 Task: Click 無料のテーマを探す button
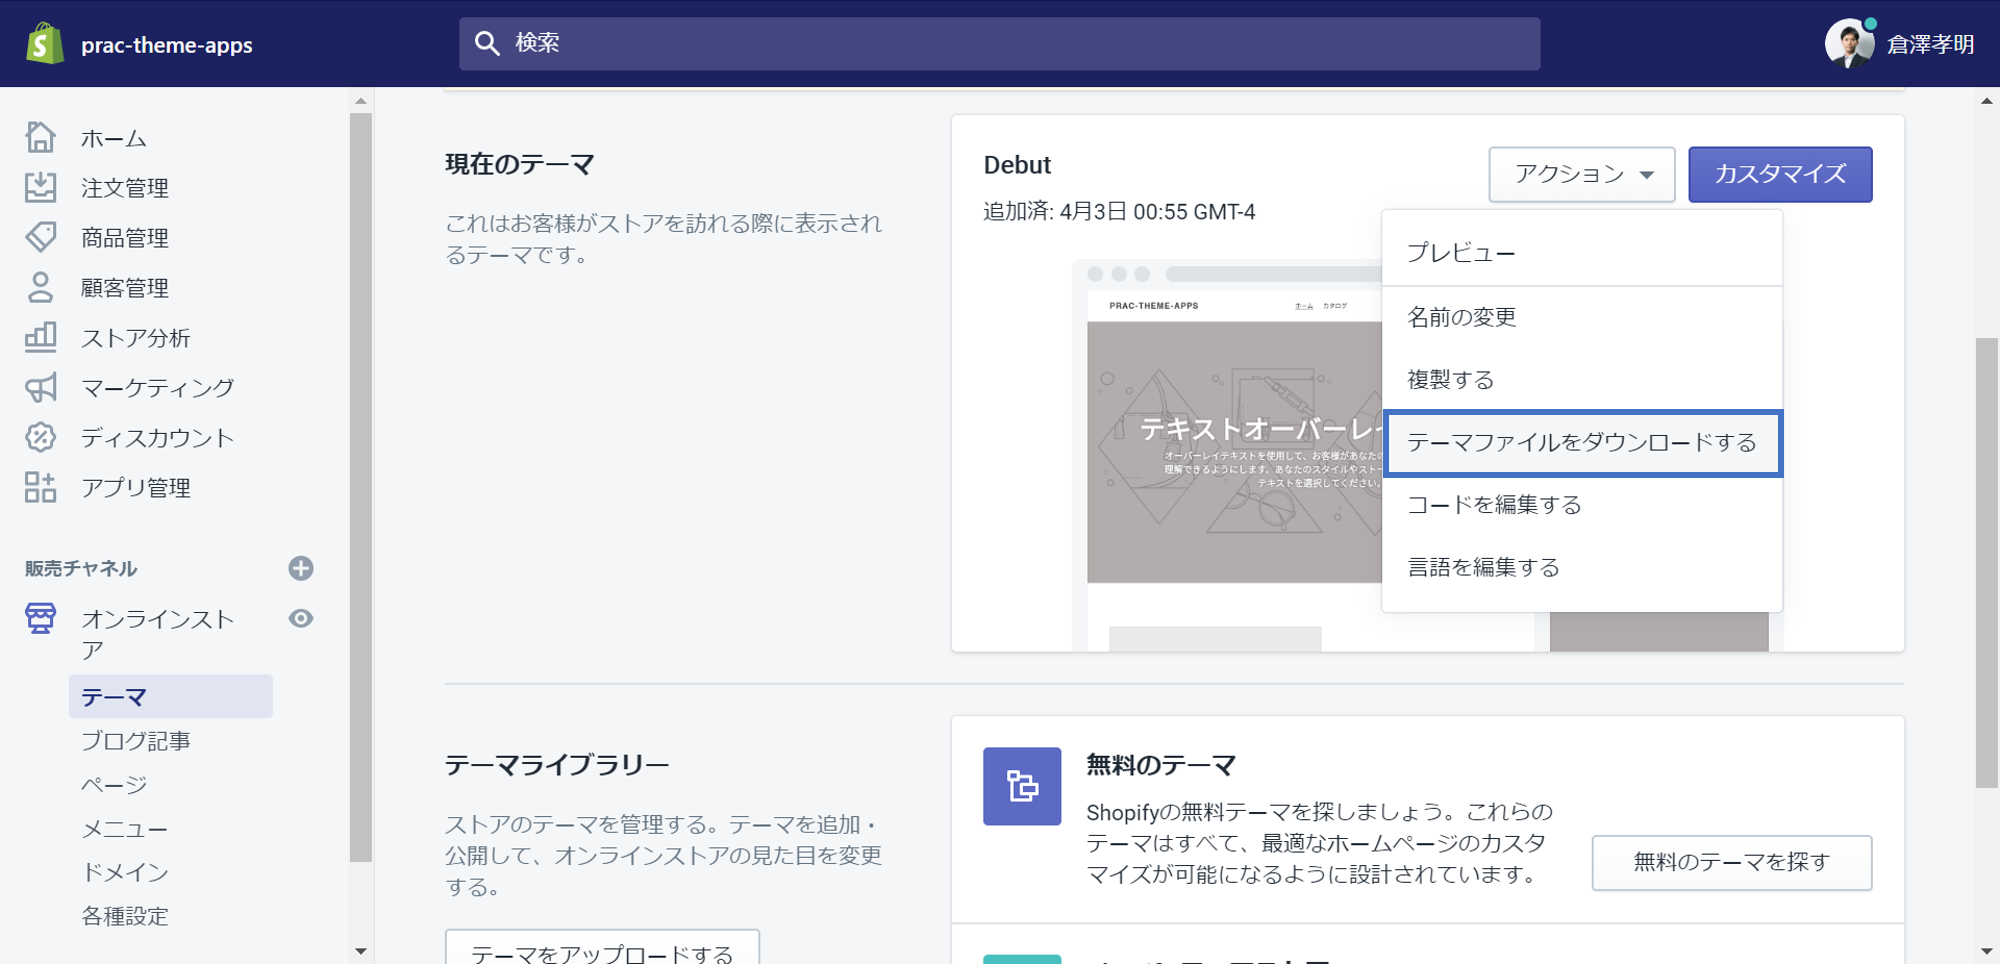1731,862
